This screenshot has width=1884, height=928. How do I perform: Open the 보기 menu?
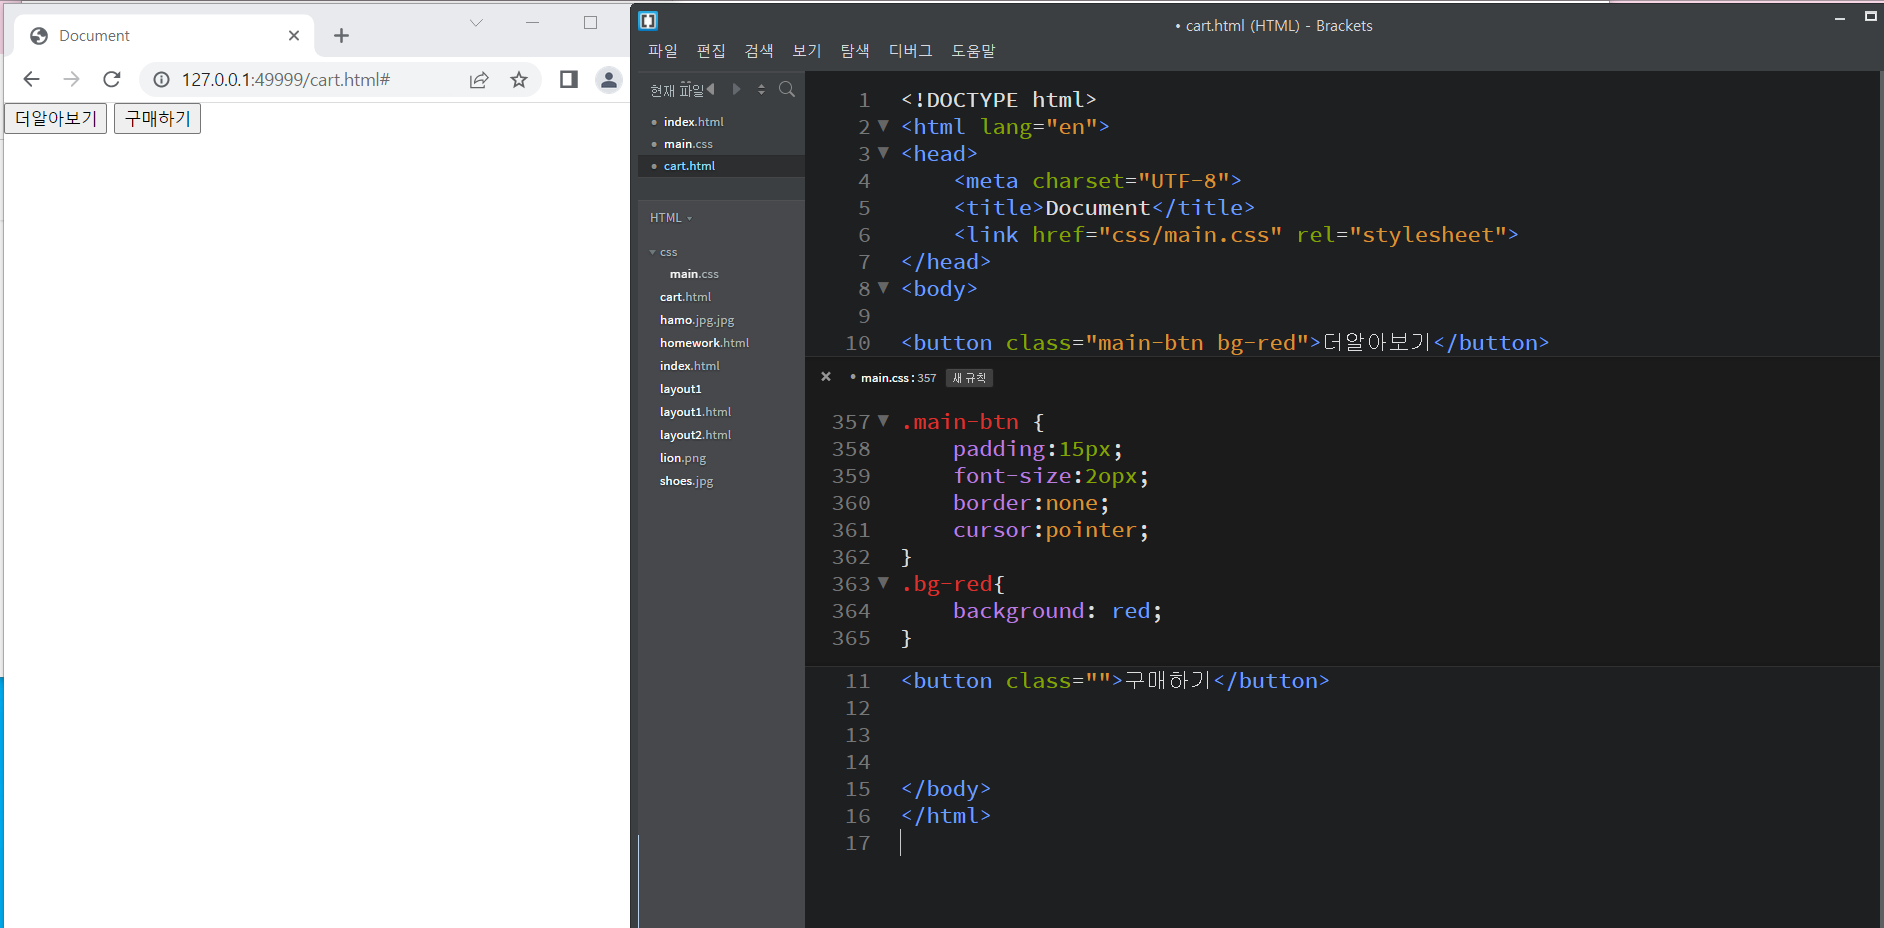point(807,51)
